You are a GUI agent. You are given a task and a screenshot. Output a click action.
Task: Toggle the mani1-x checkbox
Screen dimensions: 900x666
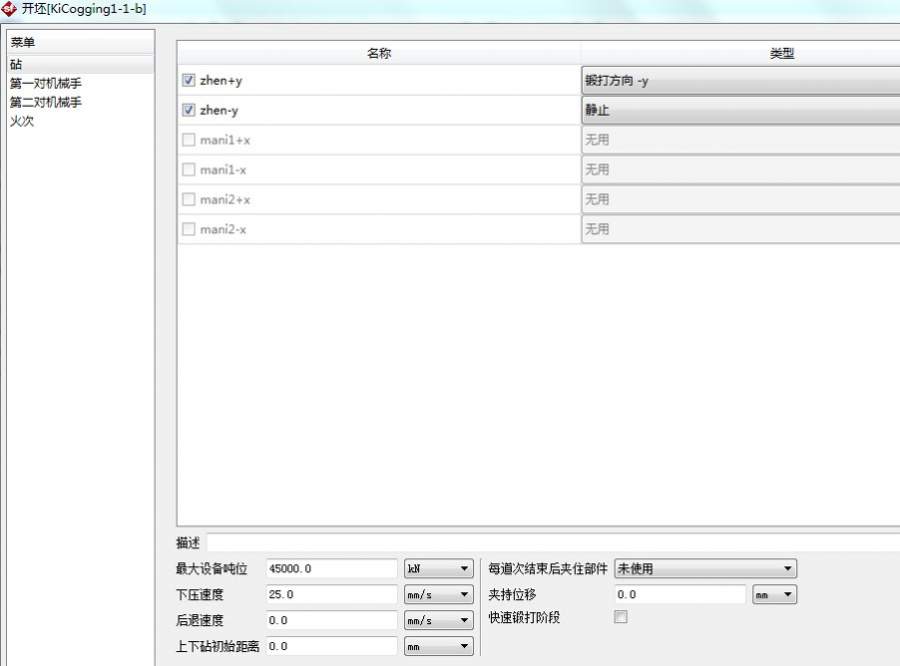tap(188, 169)
